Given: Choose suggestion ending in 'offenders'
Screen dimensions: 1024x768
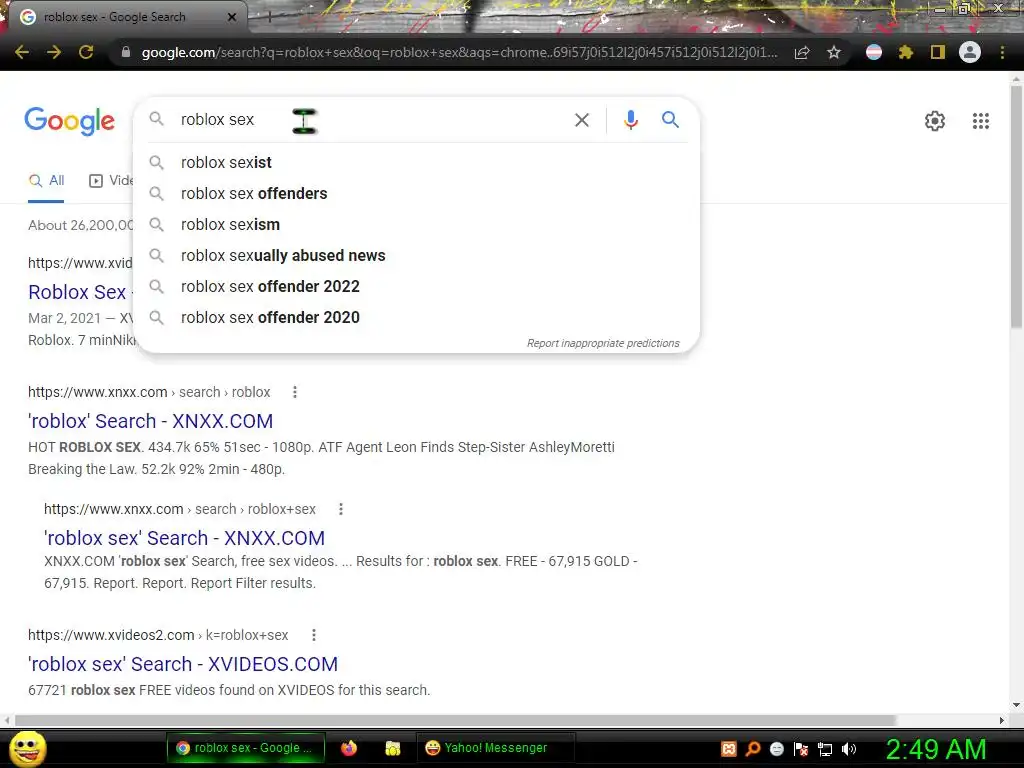Looking at the screenshot, I should point(417,194).
